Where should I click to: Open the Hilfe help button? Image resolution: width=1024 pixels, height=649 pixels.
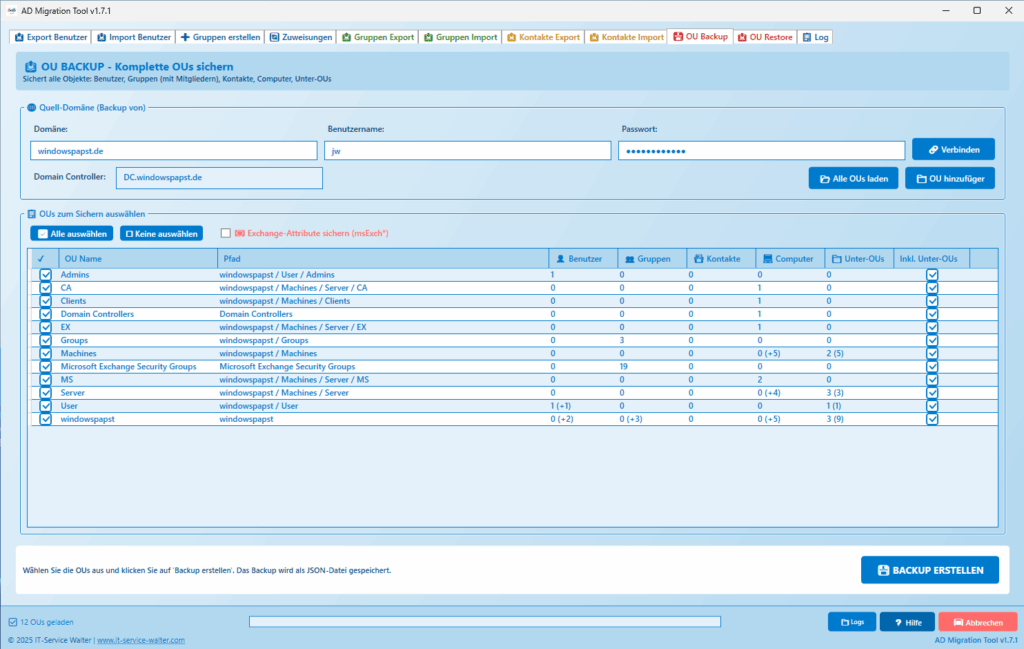click(x=907, y=621)
